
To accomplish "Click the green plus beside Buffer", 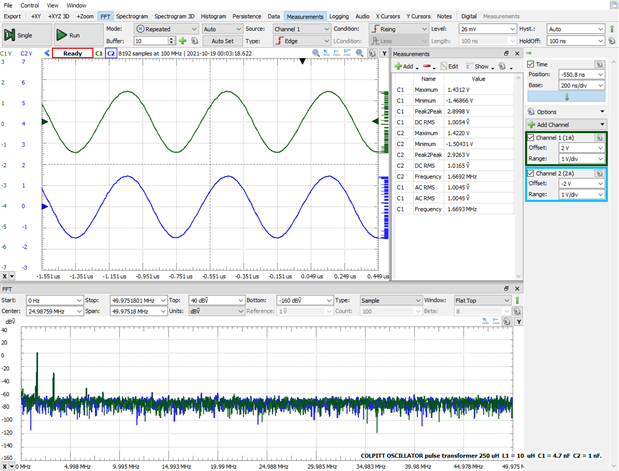I will tap(181, 42).
